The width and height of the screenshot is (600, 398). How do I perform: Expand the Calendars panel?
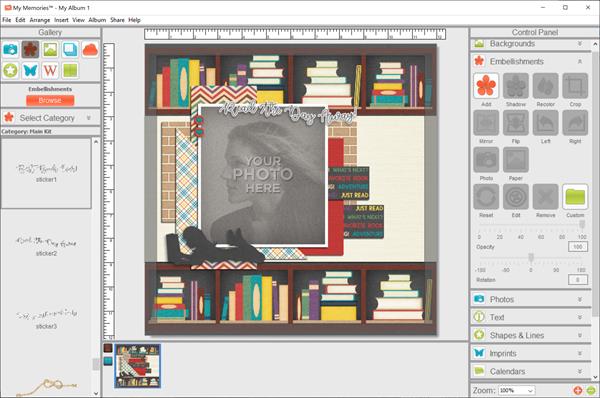coord(531,371)
